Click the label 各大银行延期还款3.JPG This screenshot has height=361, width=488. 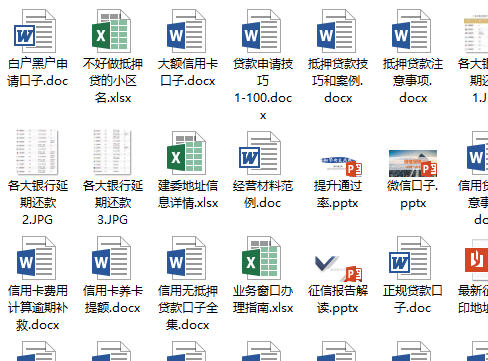[x=113, y=203]
